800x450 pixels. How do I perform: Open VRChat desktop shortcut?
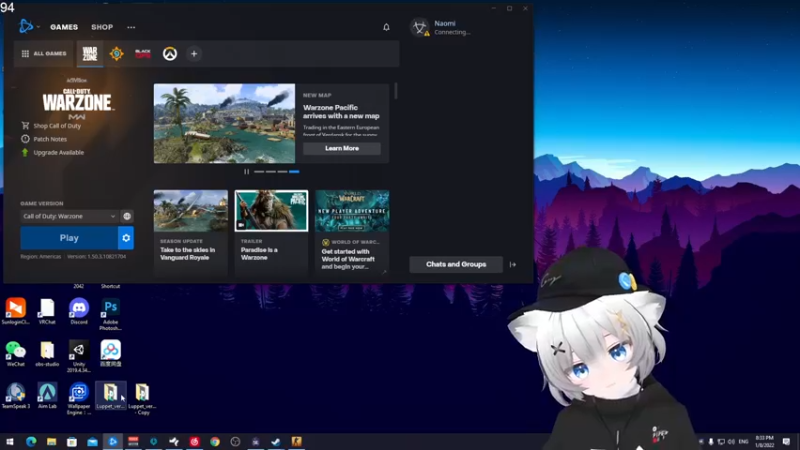pyautogui.click(x=47, y=311)
